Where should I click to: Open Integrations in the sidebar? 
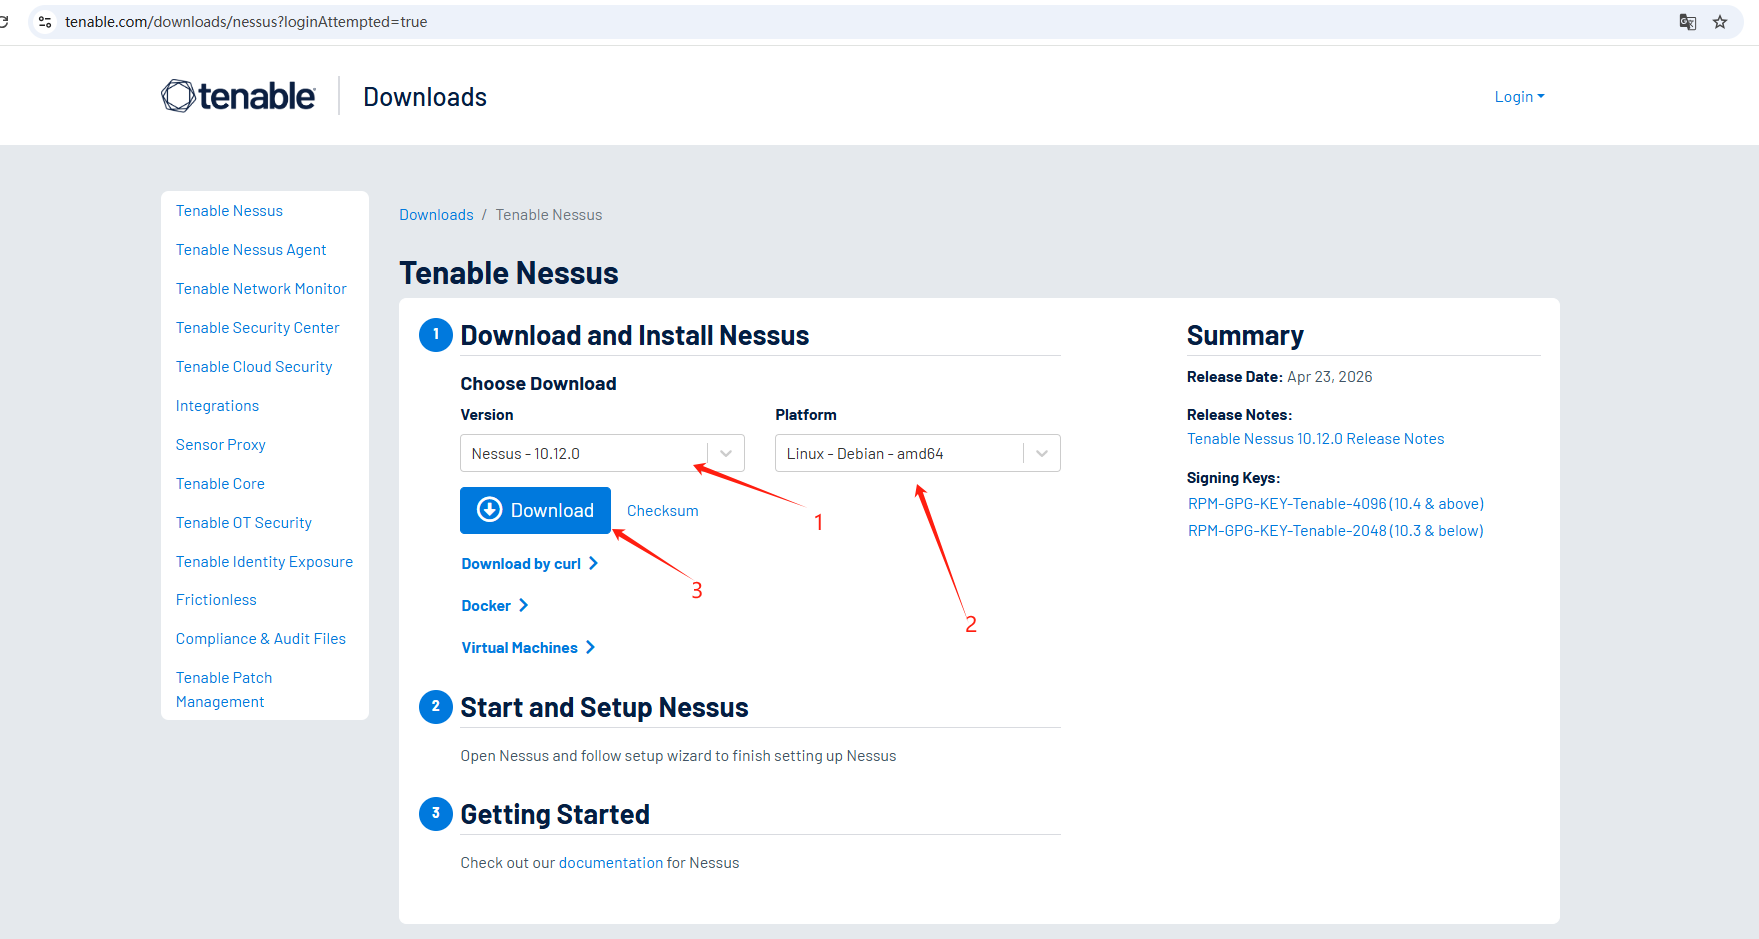217,406
